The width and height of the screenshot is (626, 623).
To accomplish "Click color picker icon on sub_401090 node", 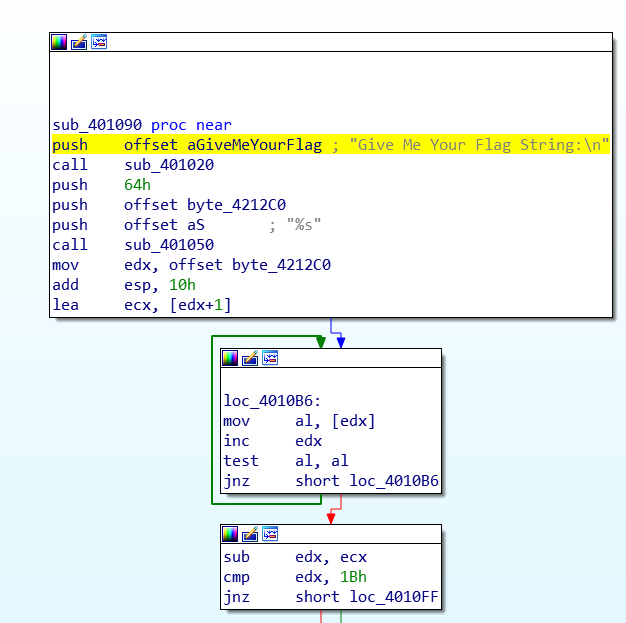I will [59, 42].
